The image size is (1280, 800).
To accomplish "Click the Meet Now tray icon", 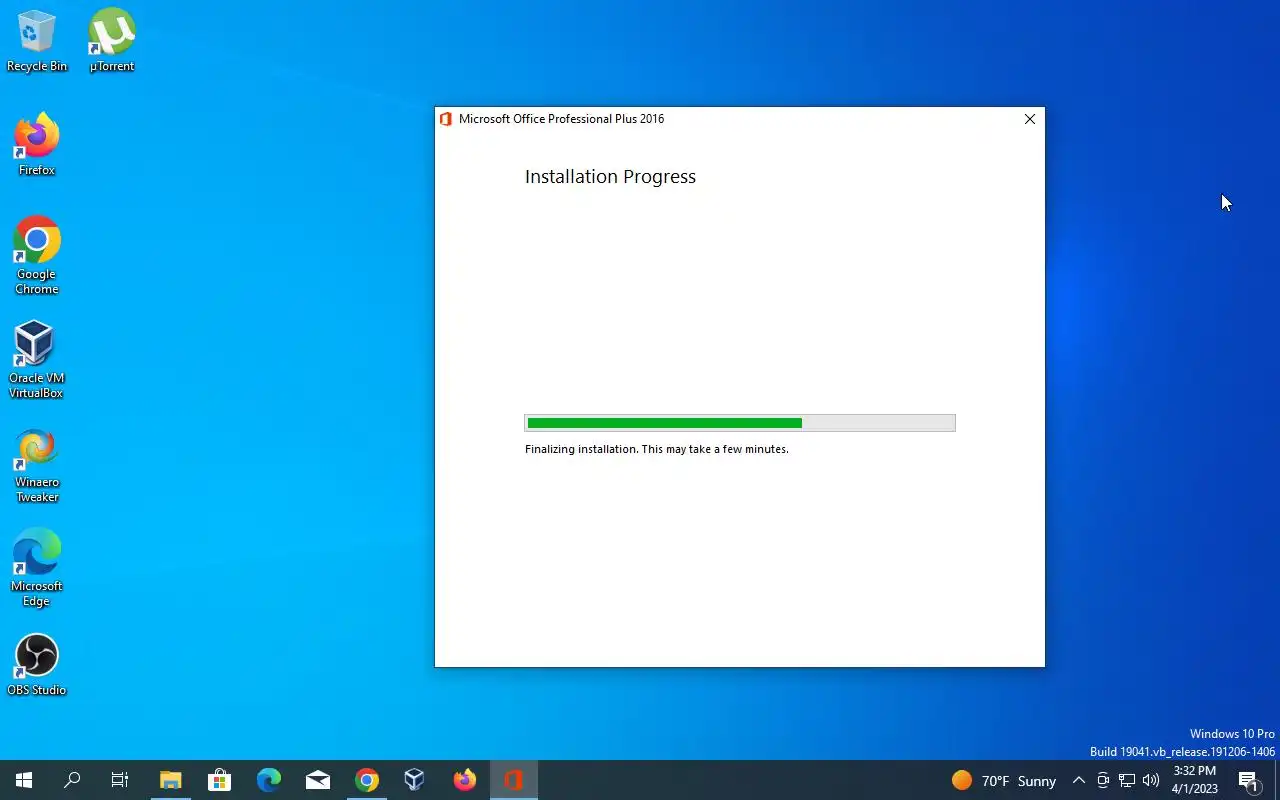I will [1103, 780].
